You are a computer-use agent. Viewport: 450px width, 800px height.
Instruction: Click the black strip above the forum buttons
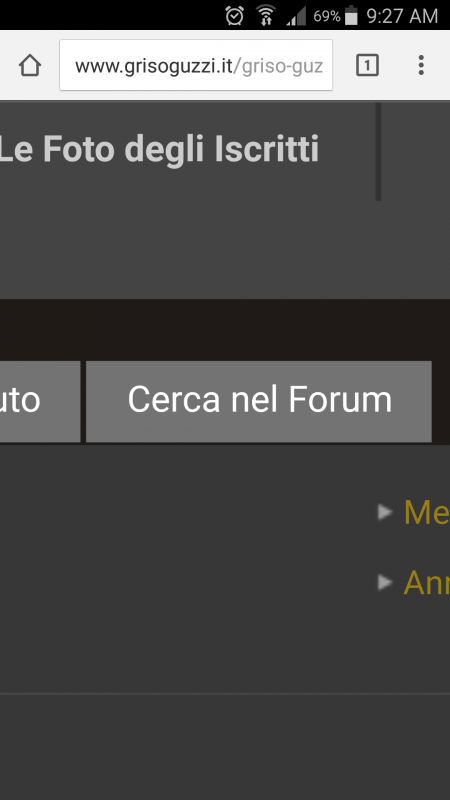click(225, 330)
